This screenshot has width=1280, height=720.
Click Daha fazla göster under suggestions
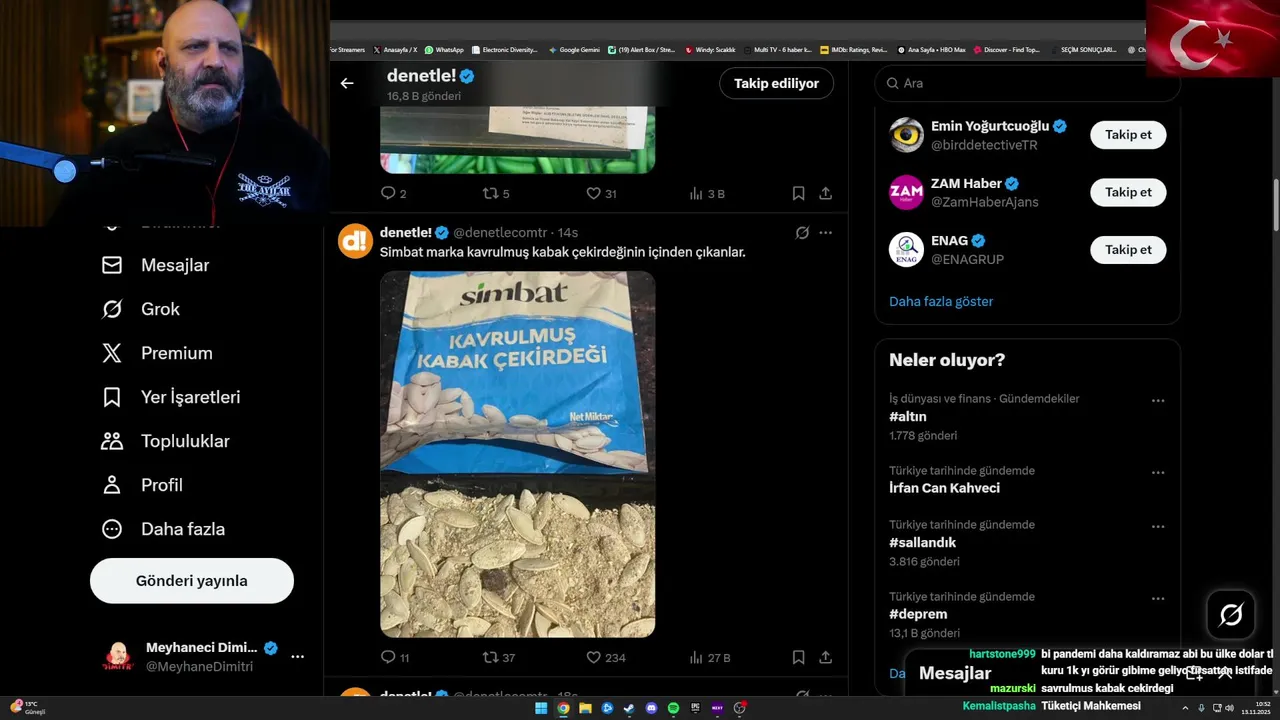[941, 301]
